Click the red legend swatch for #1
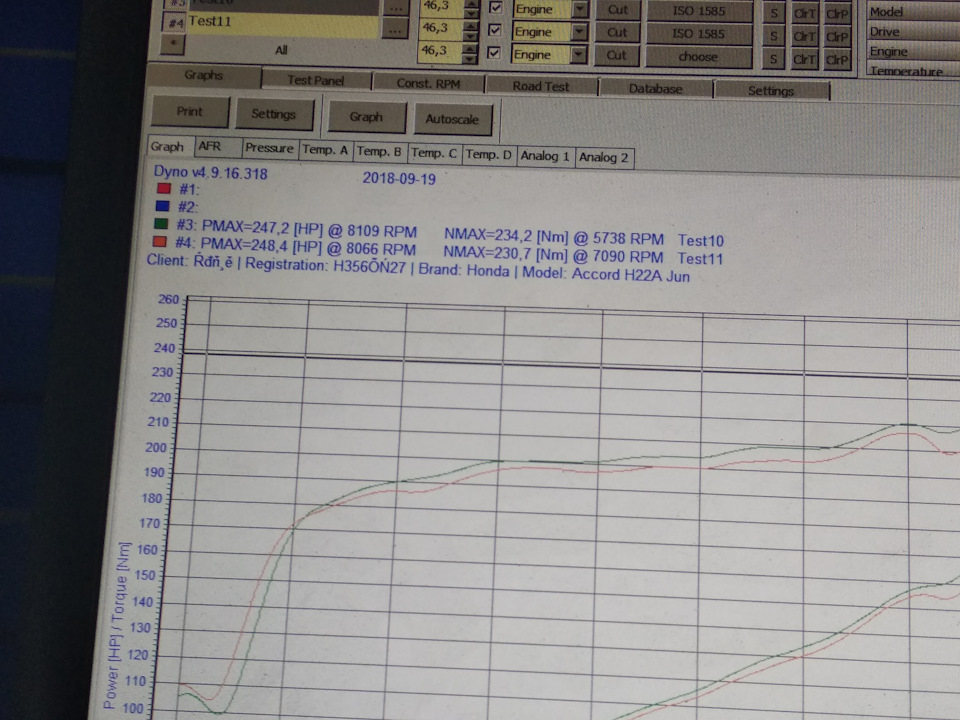960x720 pixels. point(163,188)
